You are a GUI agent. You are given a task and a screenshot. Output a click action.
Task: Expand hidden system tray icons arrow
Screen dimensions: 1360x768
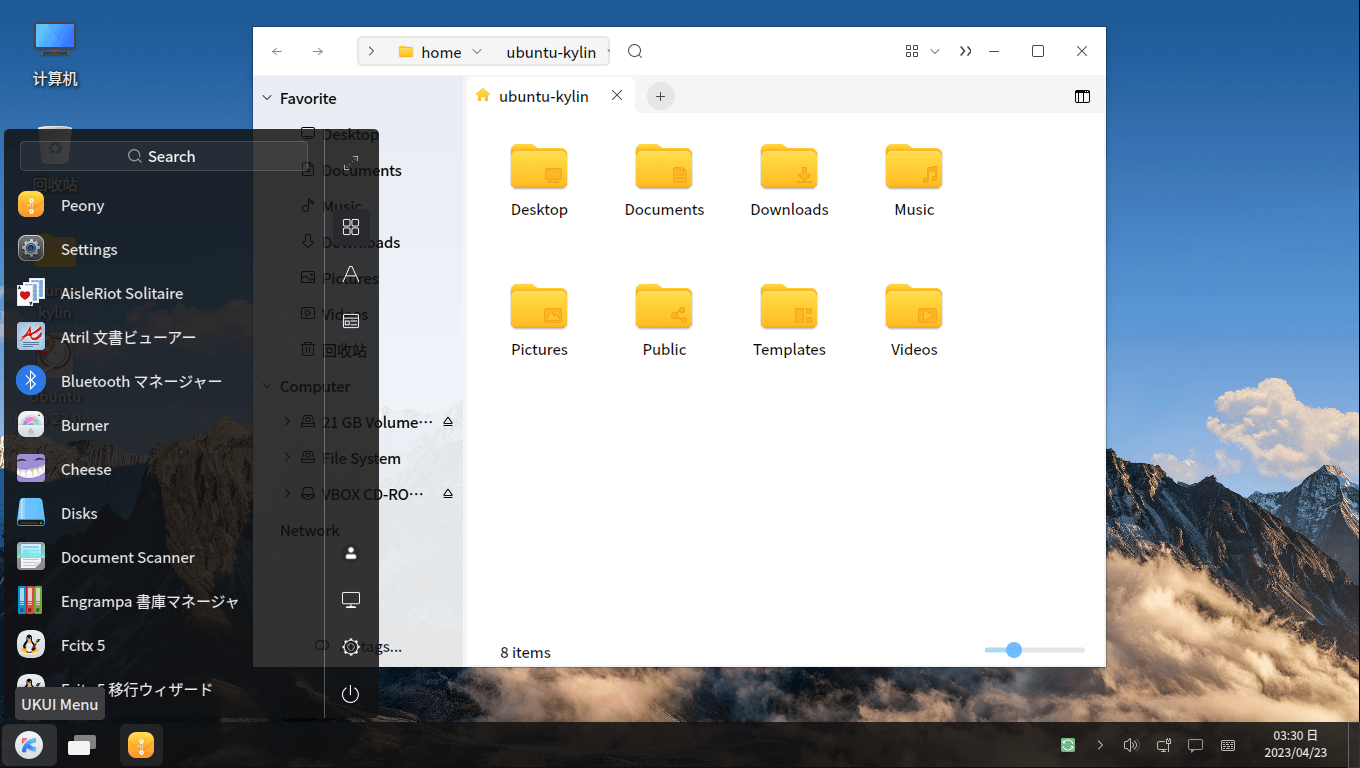[1100, 745]
